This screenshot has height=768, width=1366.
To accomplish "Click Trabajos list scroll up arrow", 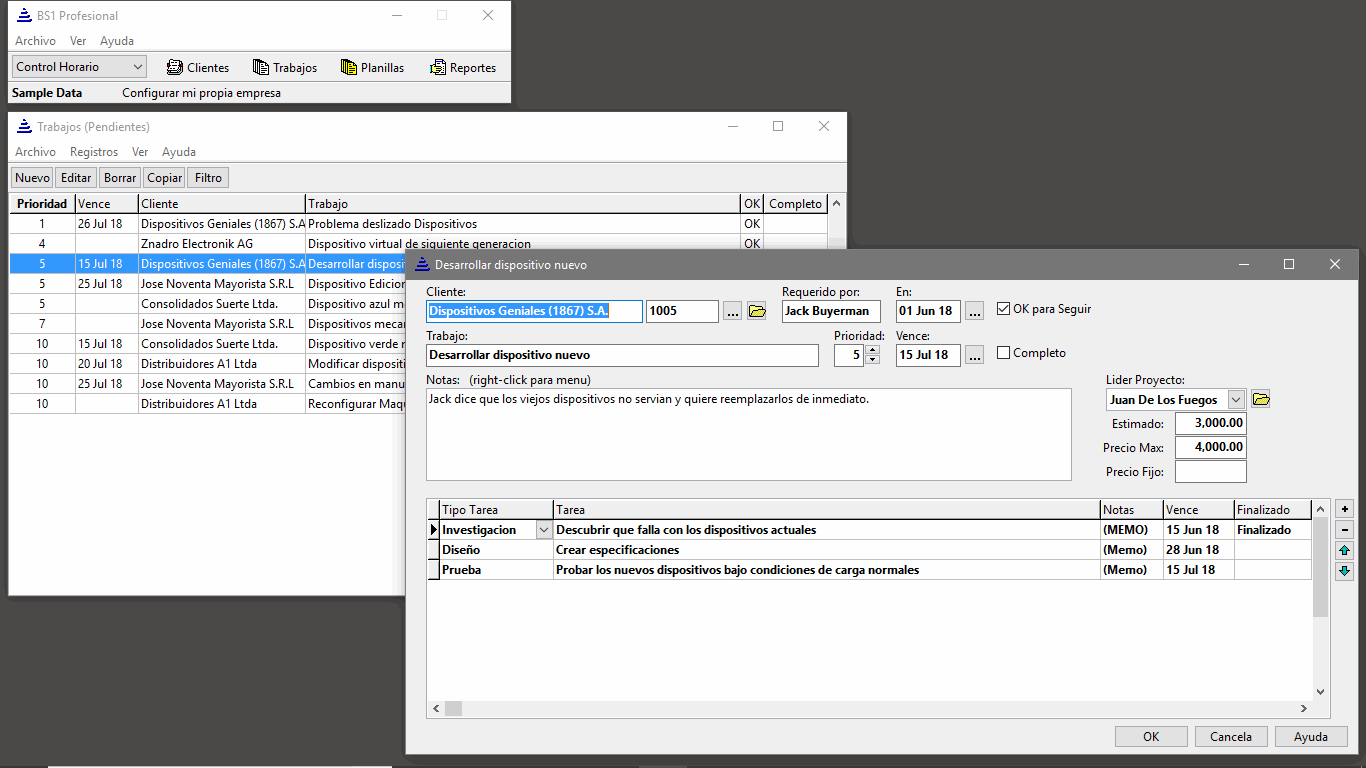I will (837, 203).
